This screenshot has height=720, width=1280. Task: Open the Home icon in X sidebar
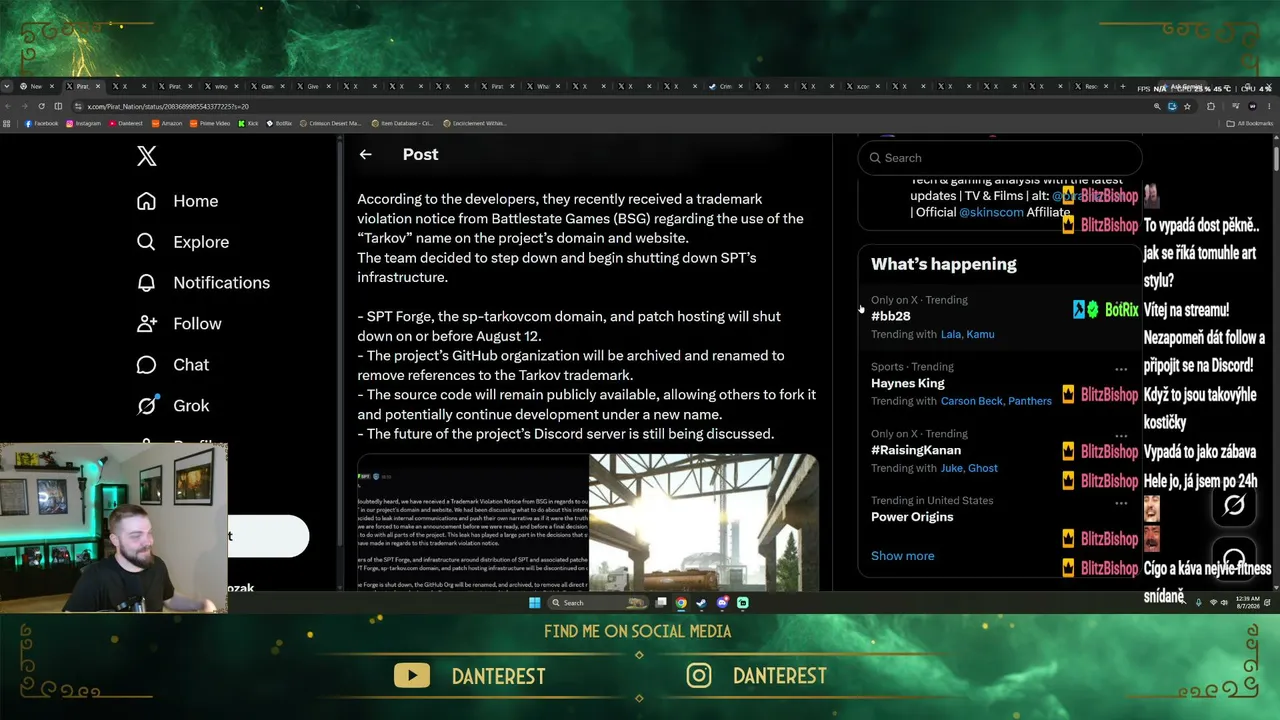(x=146, y=201)
